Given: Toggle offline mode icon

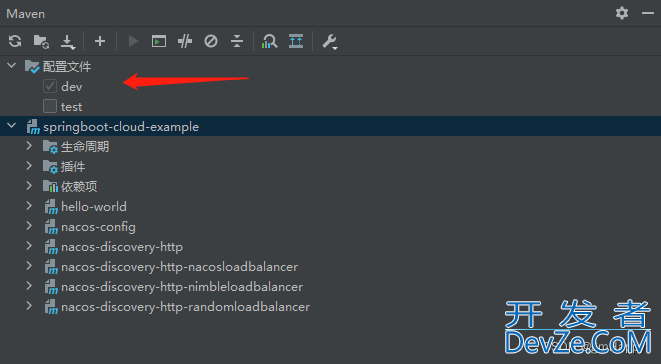Looking at the screenshot, I should 185,41.
